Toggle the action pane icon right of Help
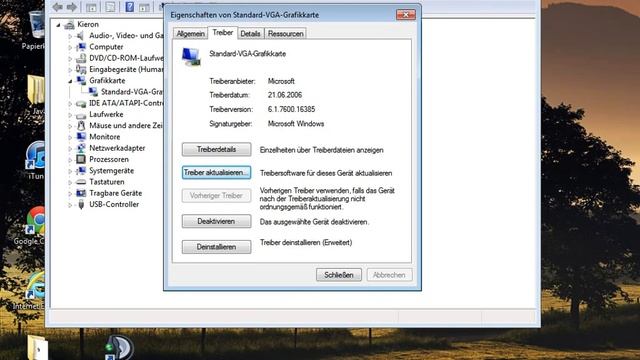 pyautogui.click(x=144, y=7)
